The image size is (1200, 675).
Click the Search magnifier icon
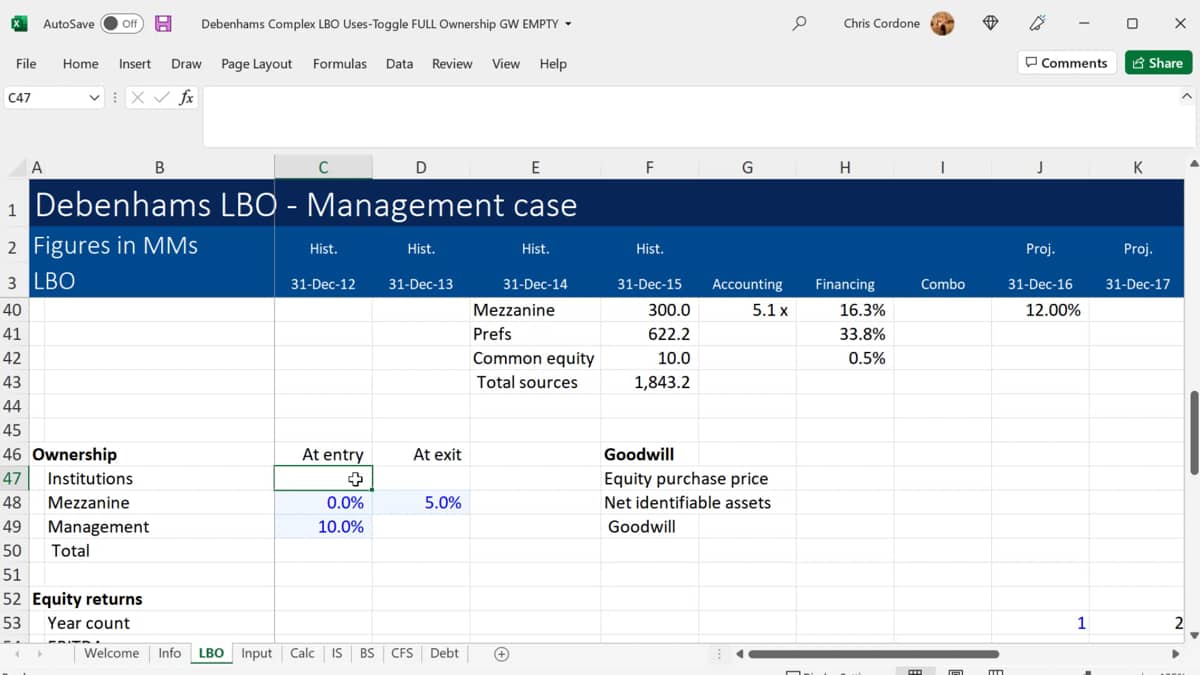(799, 23)
